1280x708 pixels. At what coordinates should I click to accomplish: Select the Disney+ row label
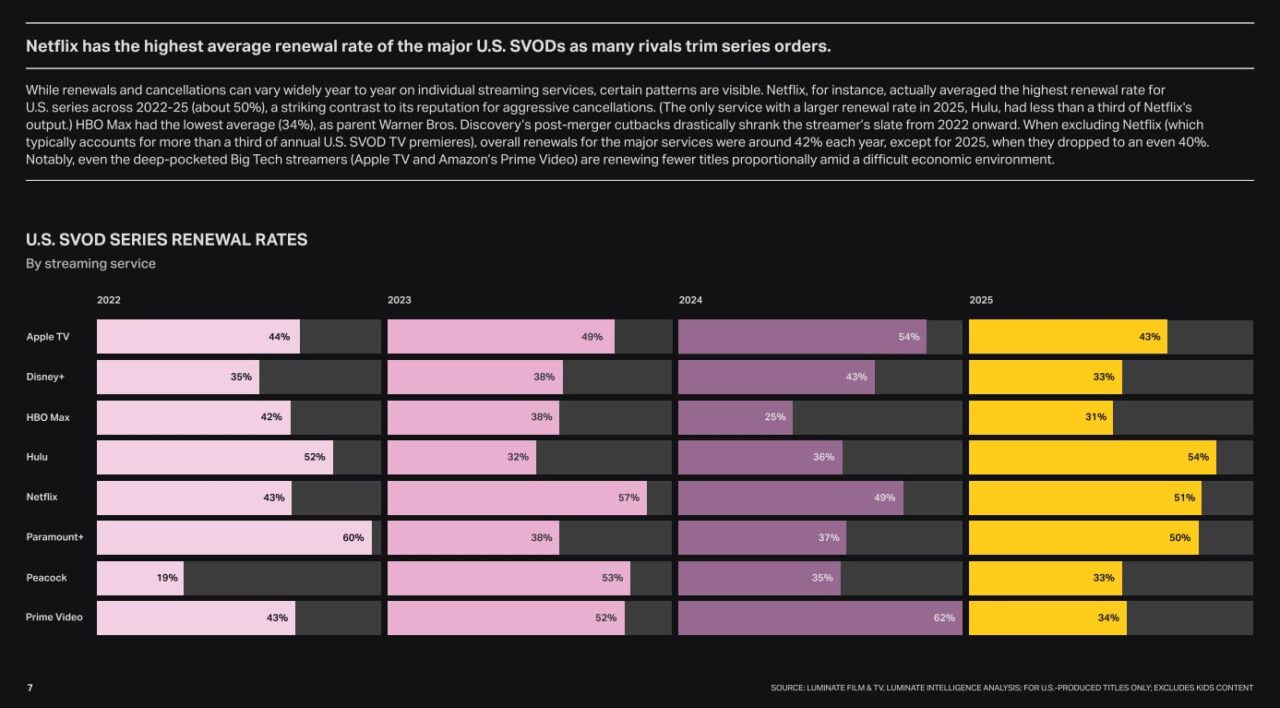click(x=45, y=377)
